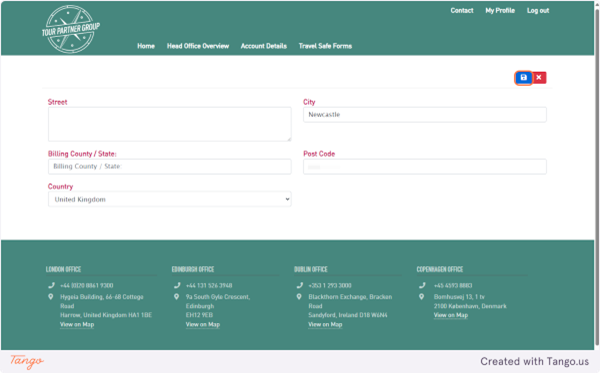
Task: Click the Tour Partner Group logo
Action: (x=71, y=29)
